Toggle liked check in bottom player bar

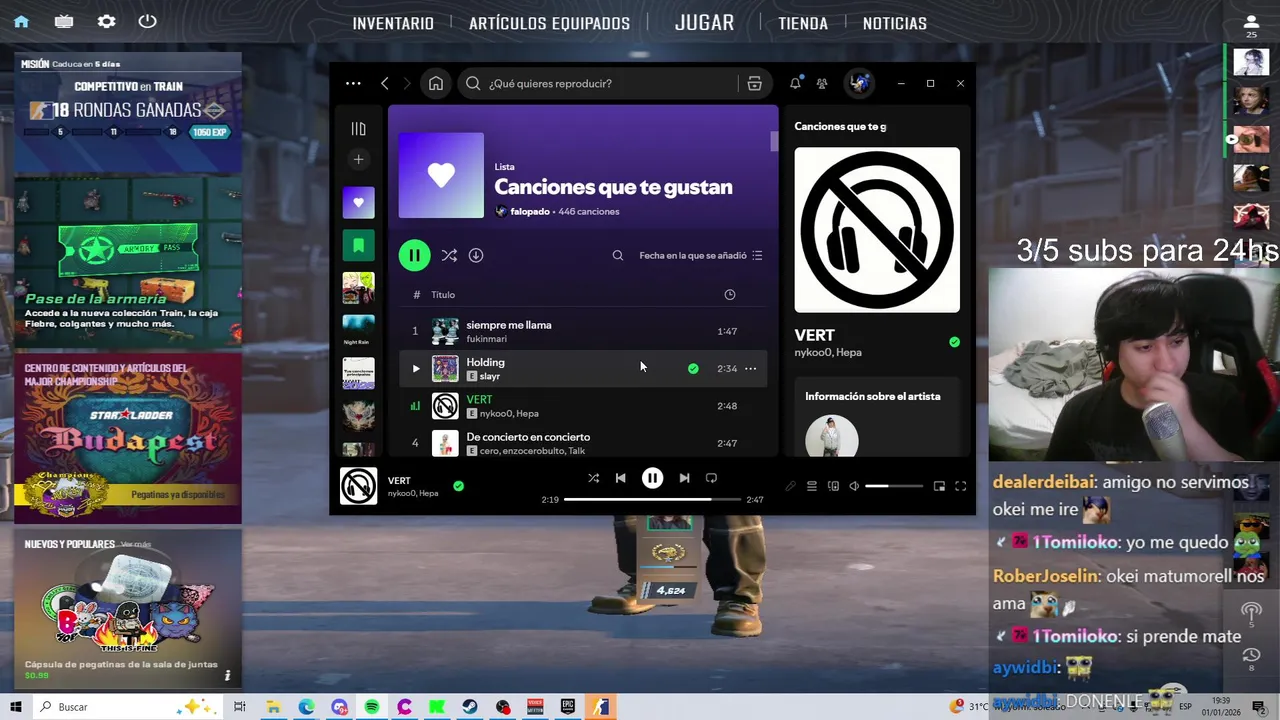(x=458, y=486)
